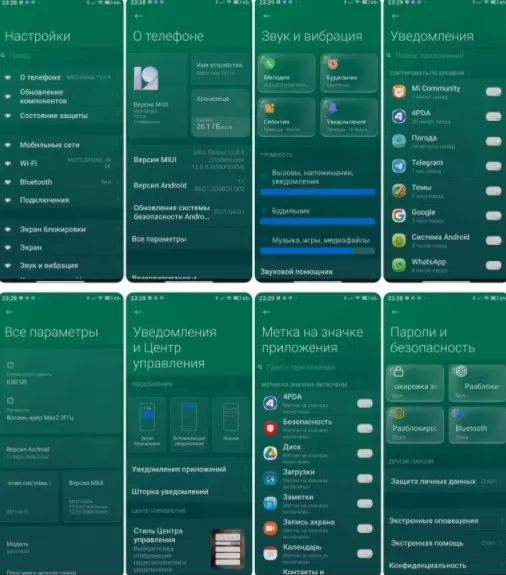Open Мобильные сети setting
Image resolution: width=506 pixels, height=575 pixels.
(x=62, y=145)
